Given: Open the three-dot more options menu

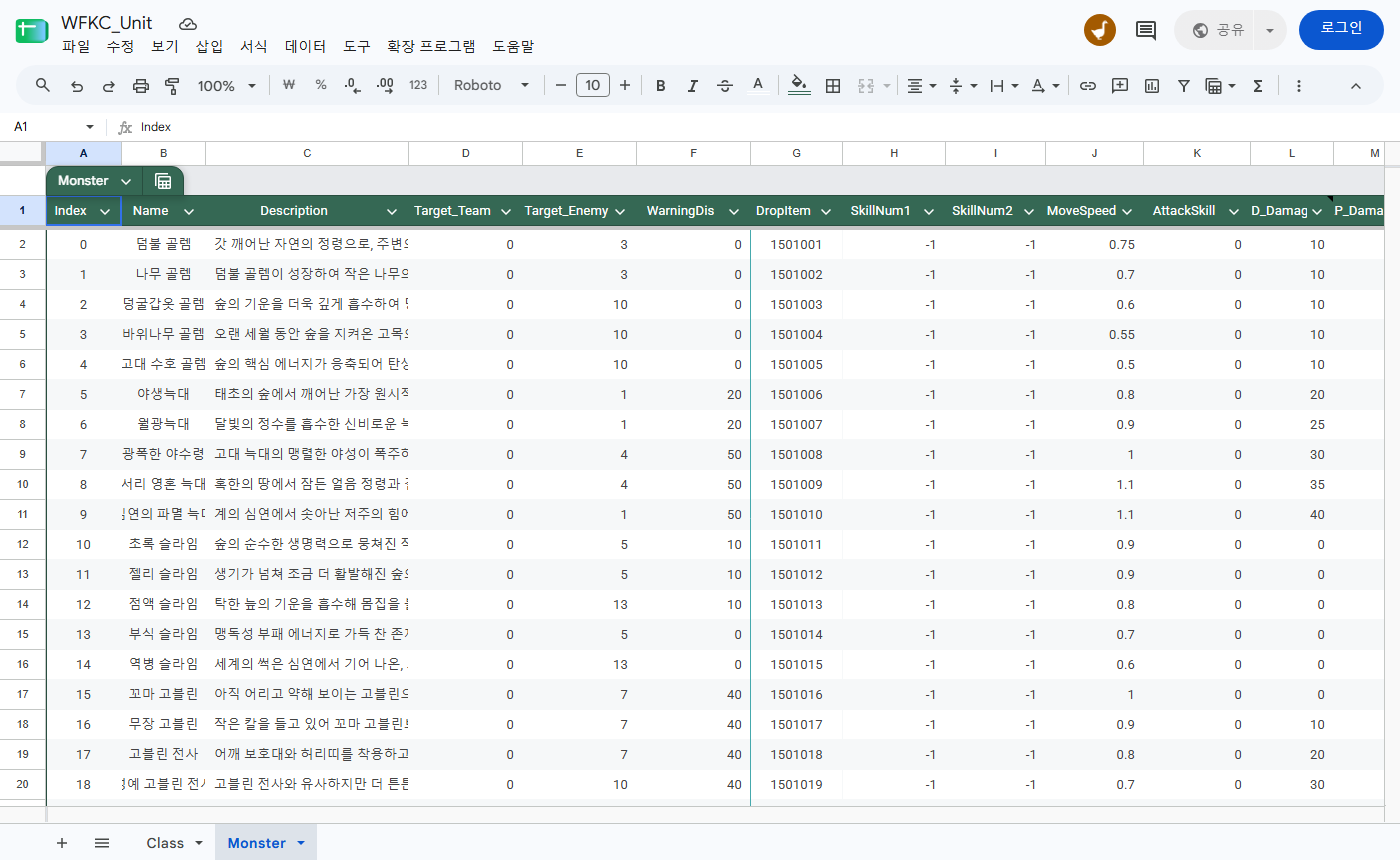Looking at the screenshot, I should tap(1299, 86).
